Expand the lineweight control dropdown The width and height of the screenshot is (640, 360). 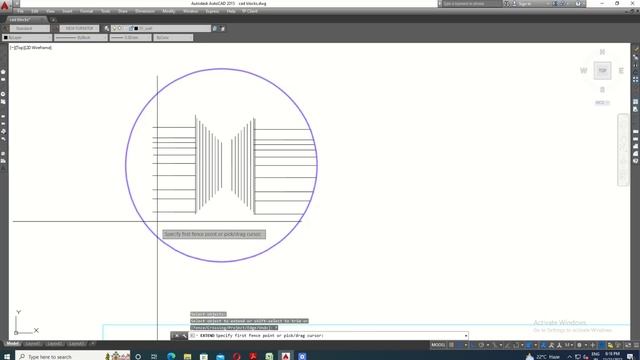(131, 38)
